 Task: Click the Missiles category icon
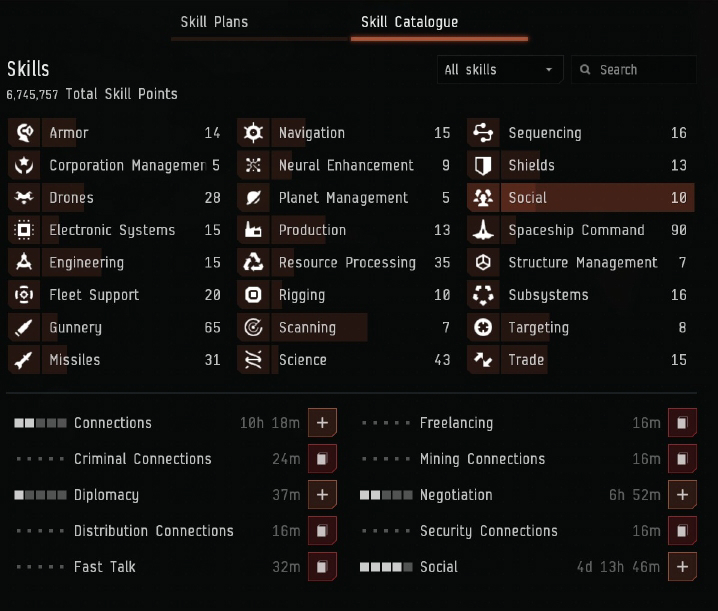pos(22,360)
